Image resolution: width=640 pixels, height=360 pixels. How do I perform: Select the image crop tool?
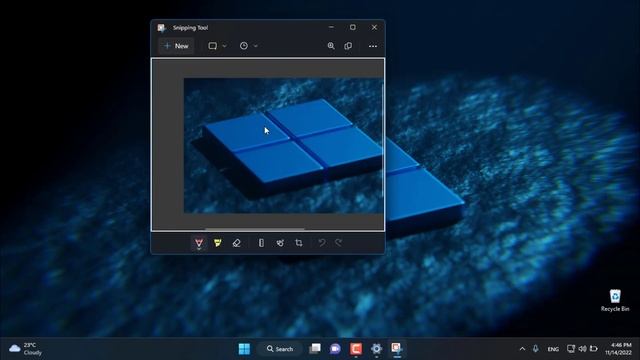point(299,243)
